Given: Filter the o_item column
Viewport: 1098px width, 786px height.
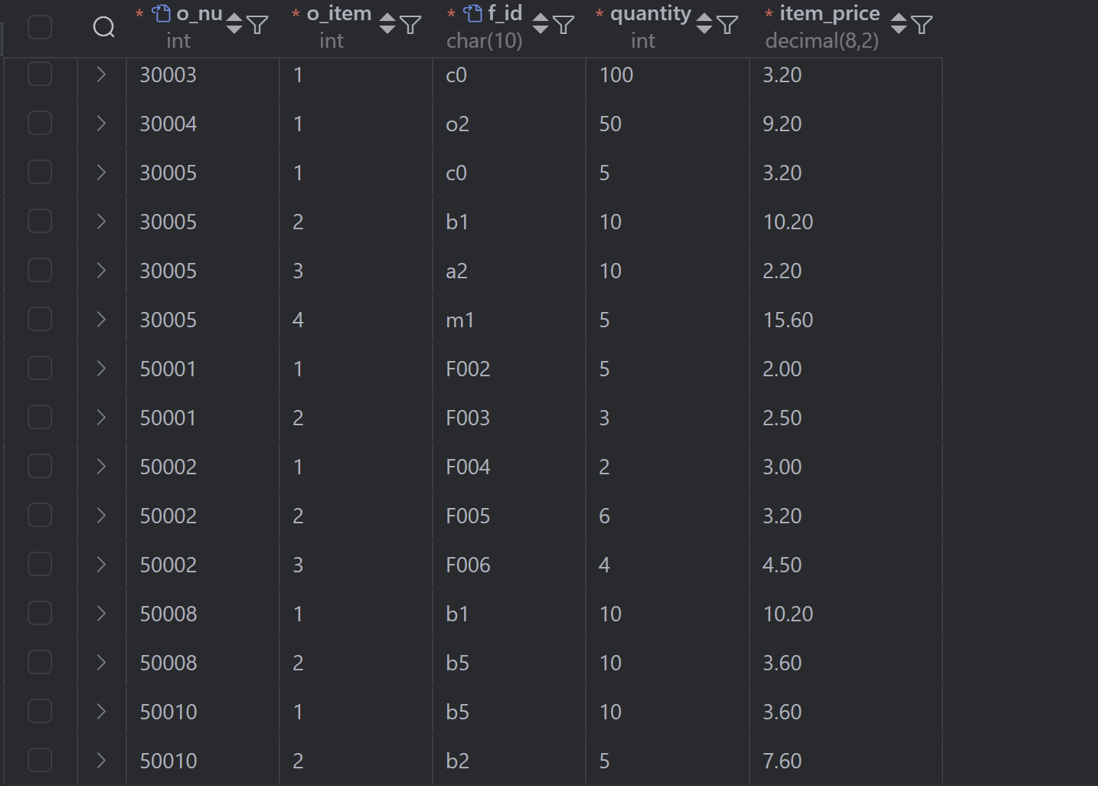Looking at the screenshot, I should (410, 25).
